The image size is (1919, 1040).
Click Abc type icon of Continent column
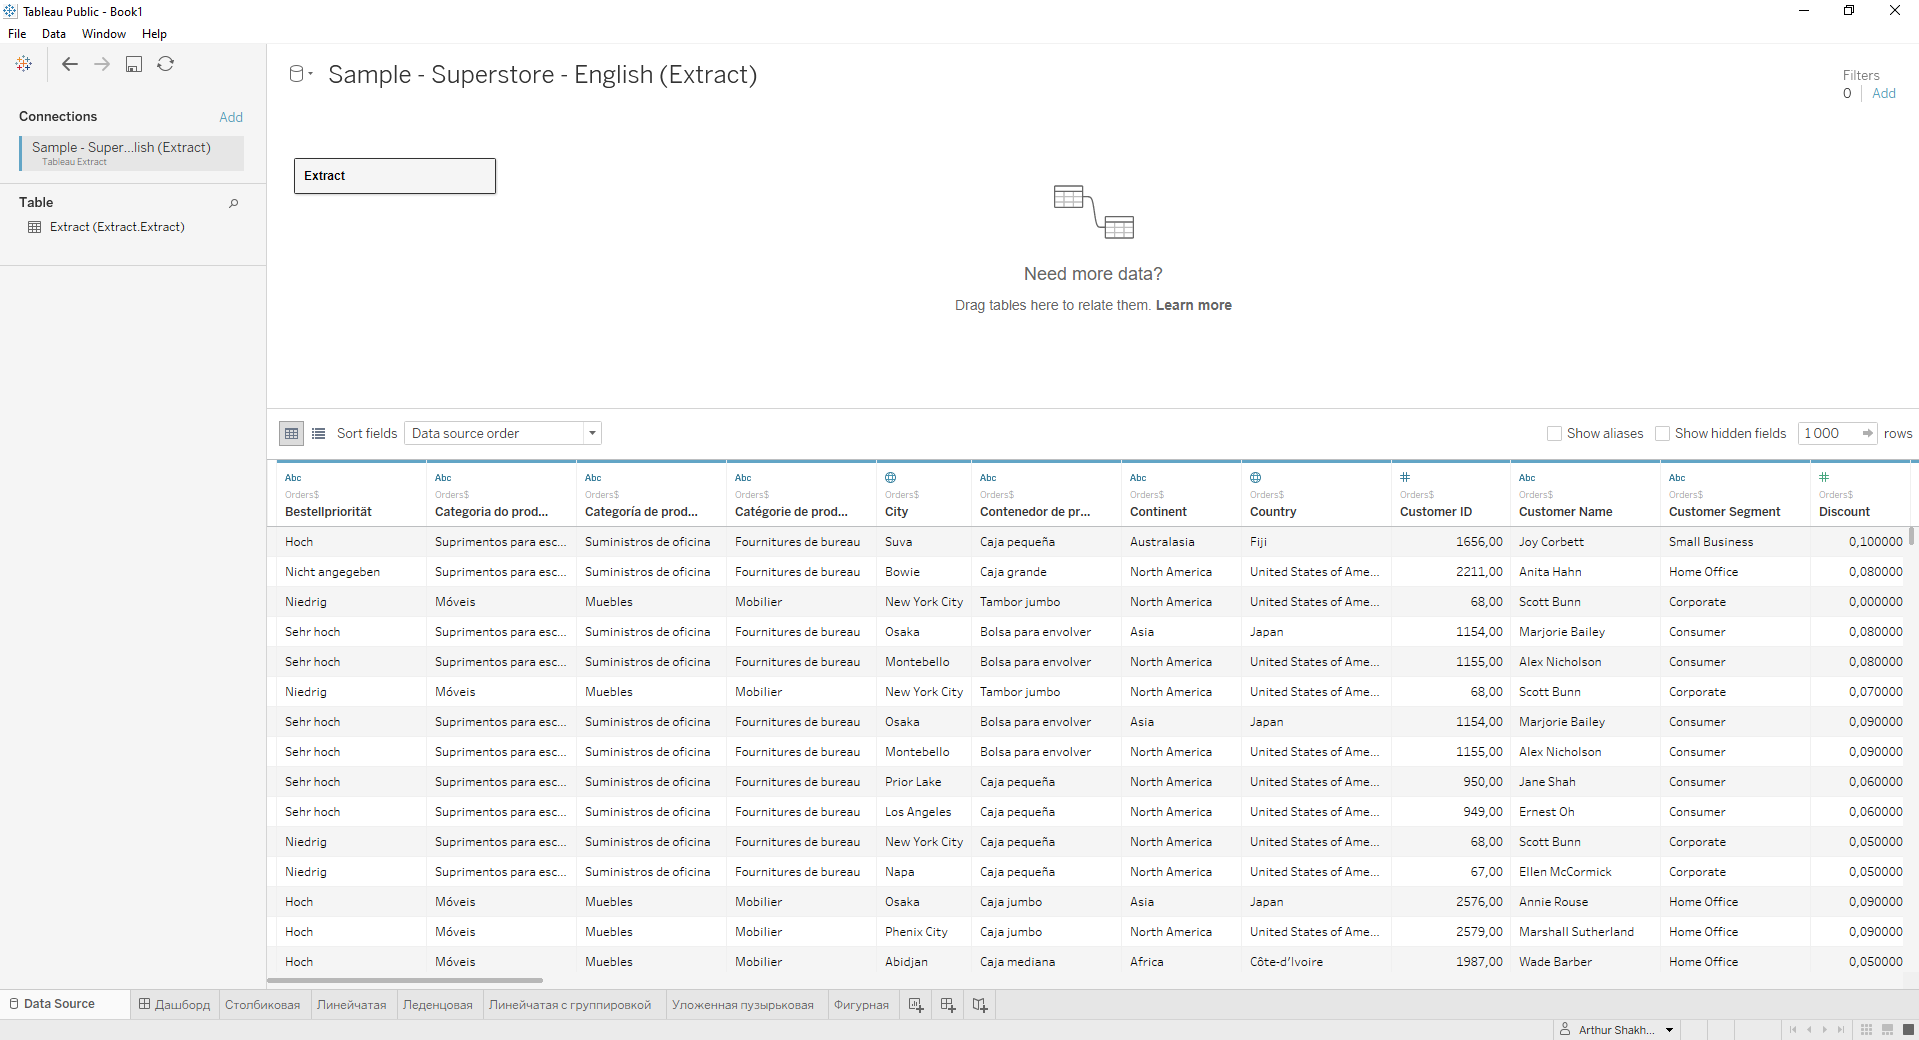click(1138, 478)
